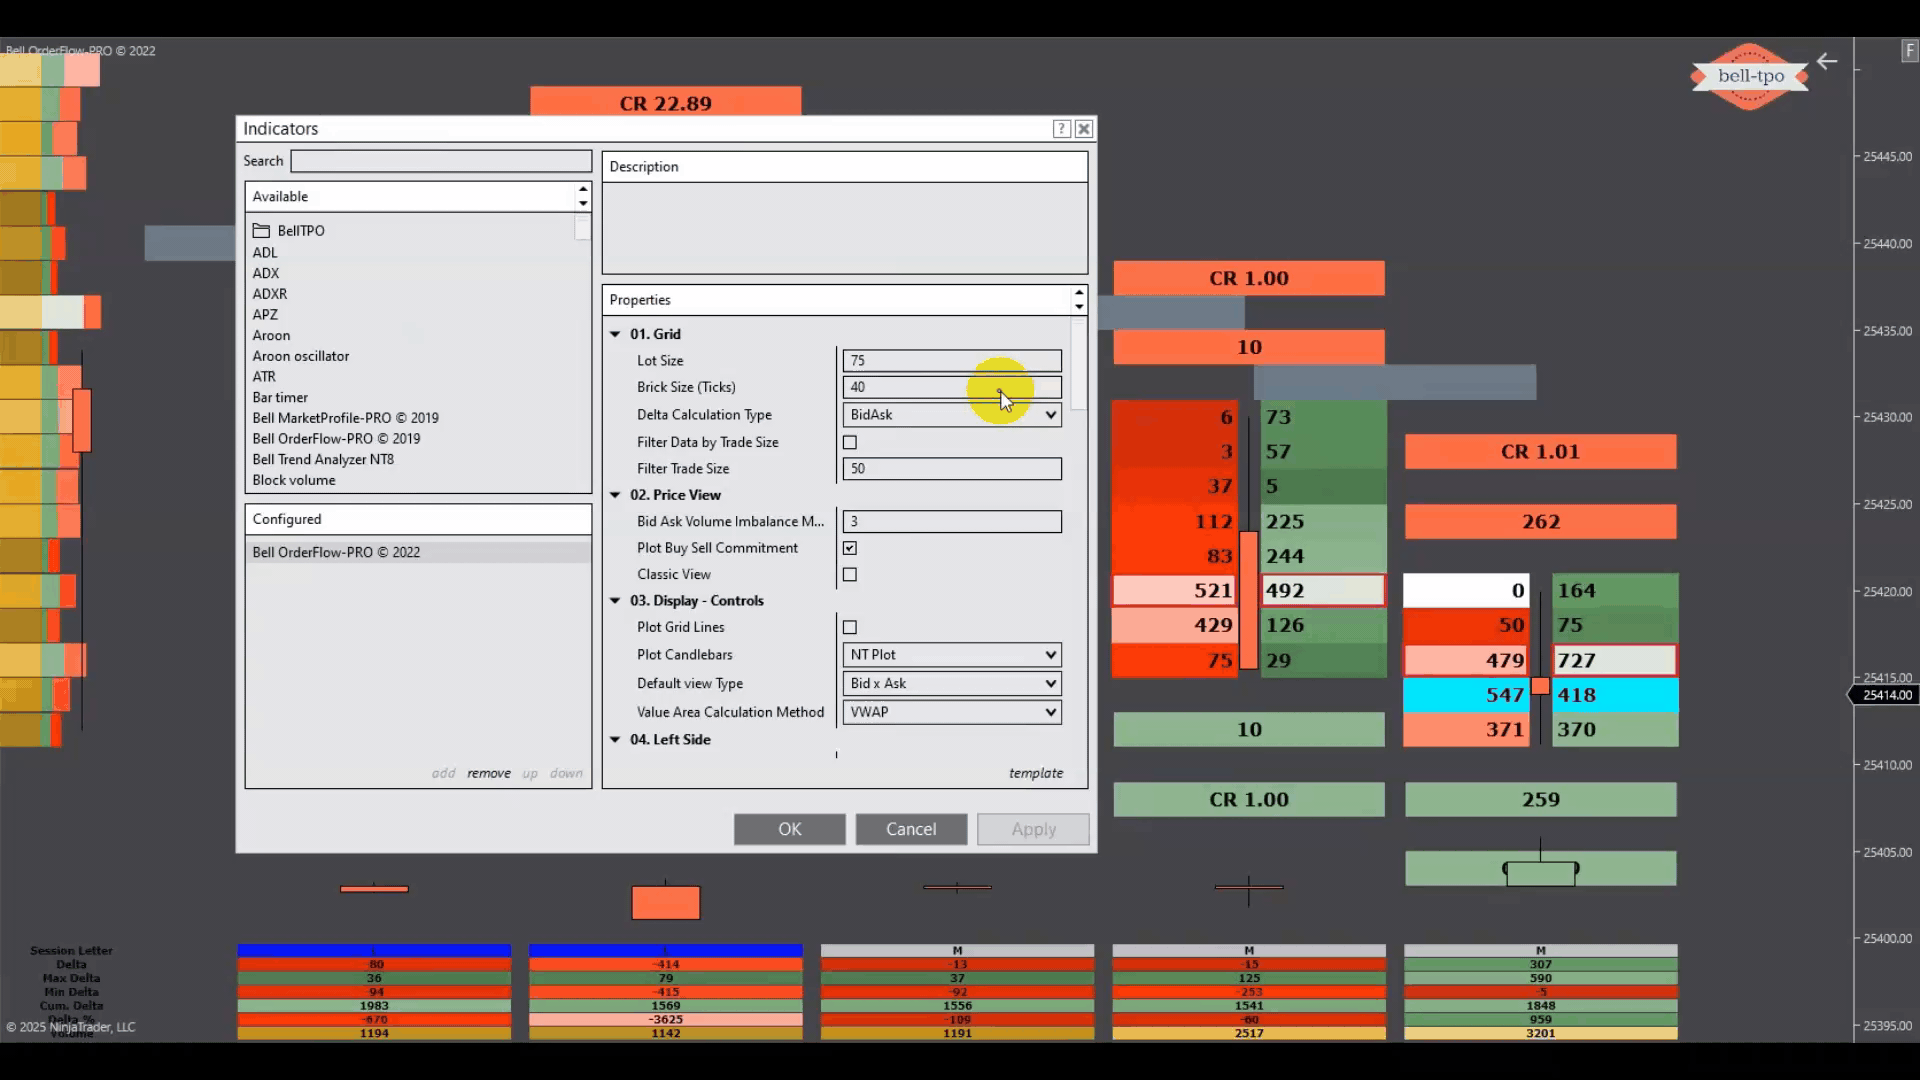1920x1080 pixels.
Task: Close the Indicators dialog with X icon
Action: [1084, 129]
